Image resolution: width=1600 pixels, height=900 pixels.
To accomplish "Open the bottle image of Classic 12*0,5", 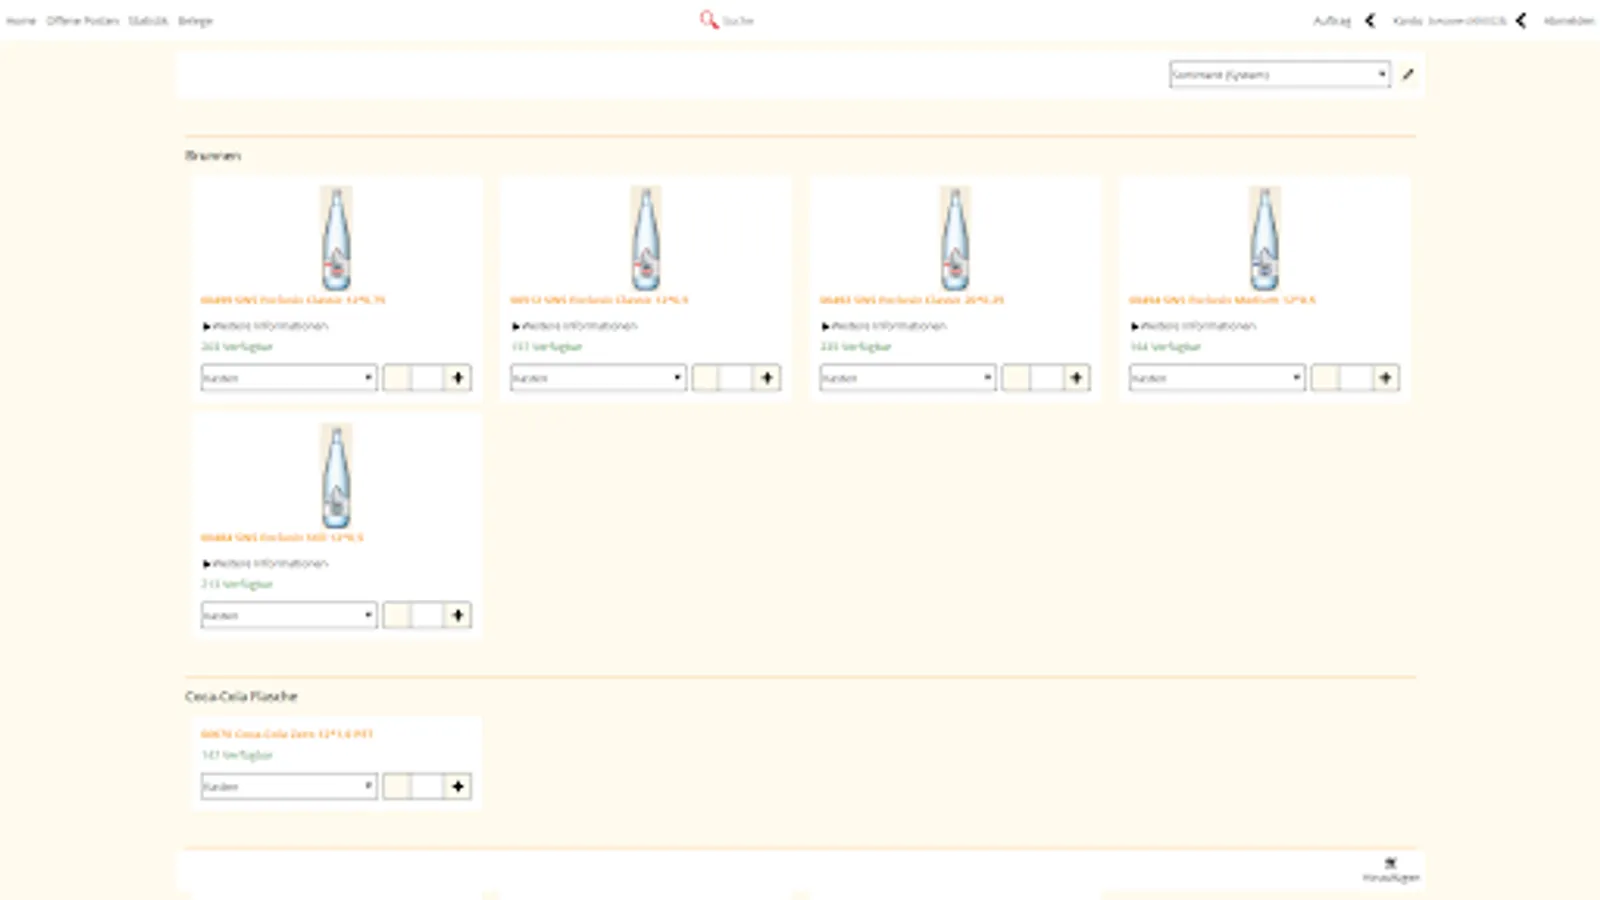I will click(x=646, y=238).
